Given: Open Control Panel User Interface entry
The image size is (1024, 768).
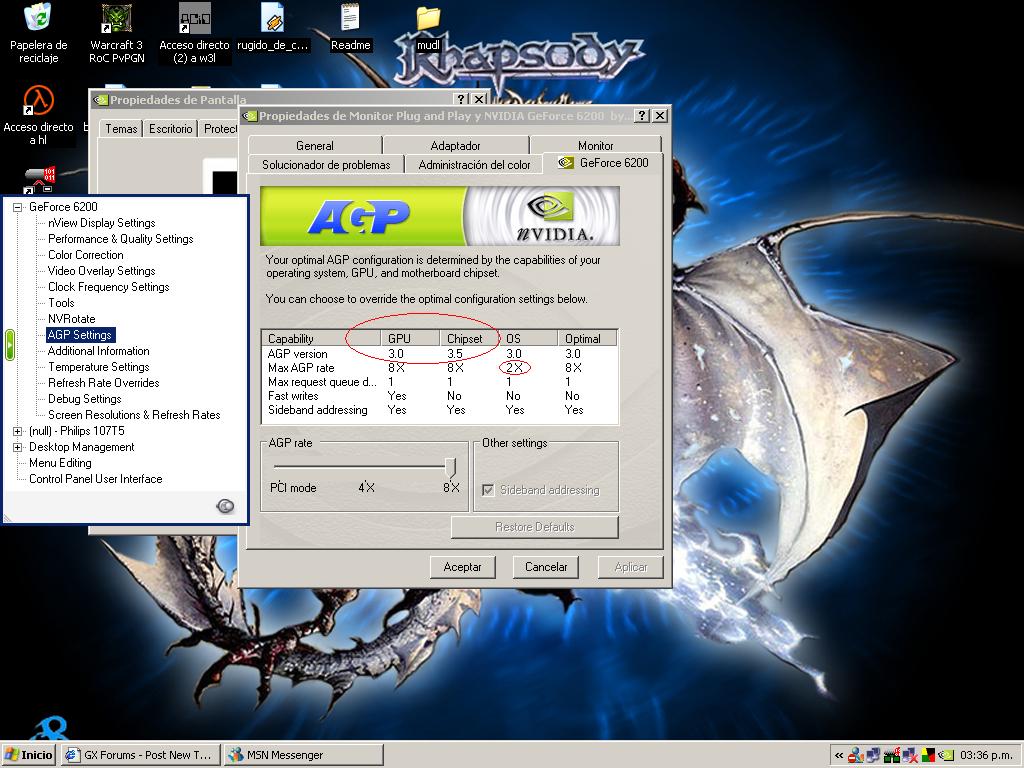Looking at the screenshot, I should [96, 479].
